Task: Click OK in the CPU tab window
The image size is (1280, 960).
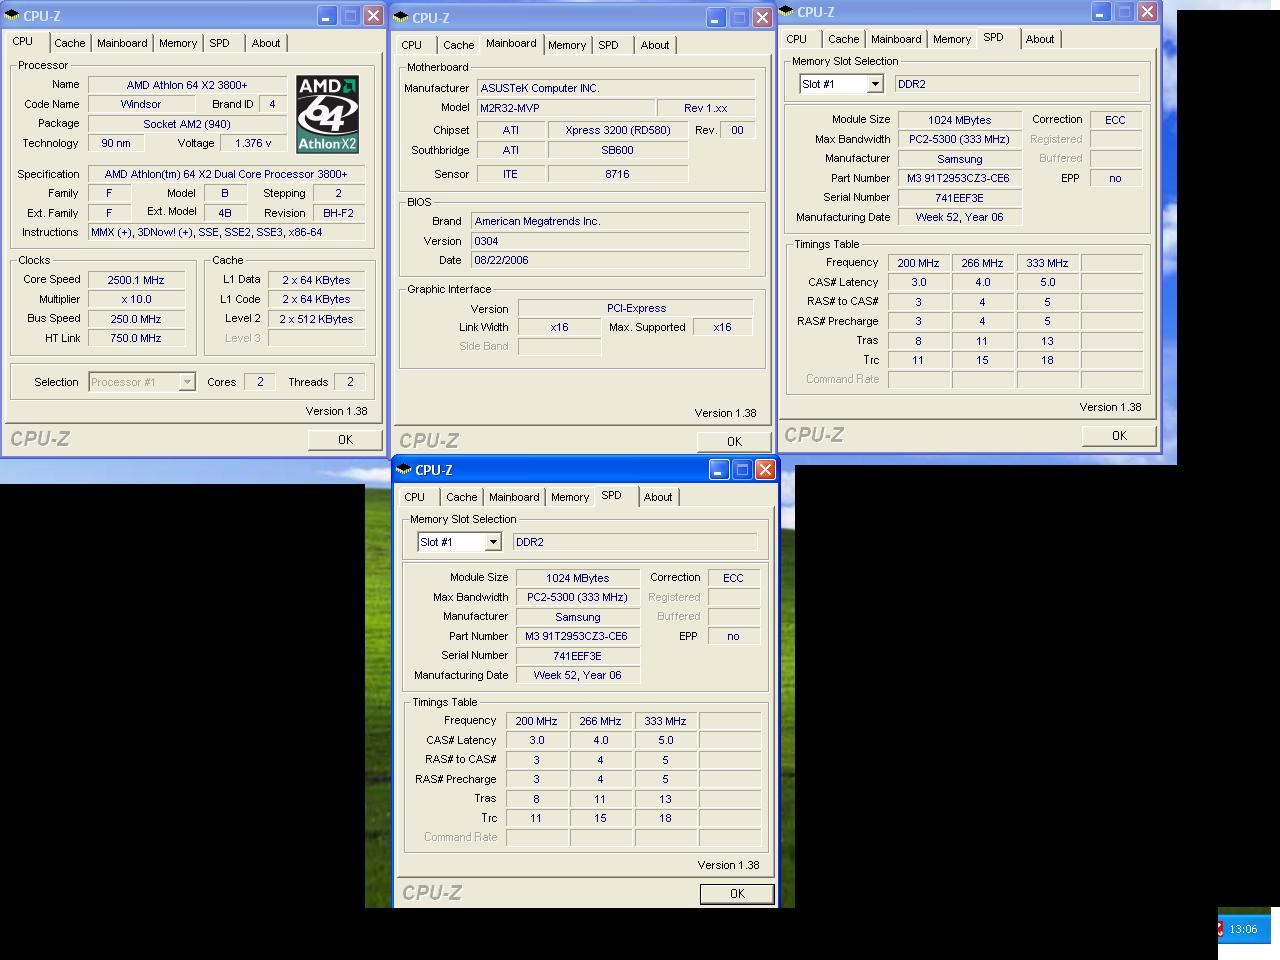Action: 345,440
